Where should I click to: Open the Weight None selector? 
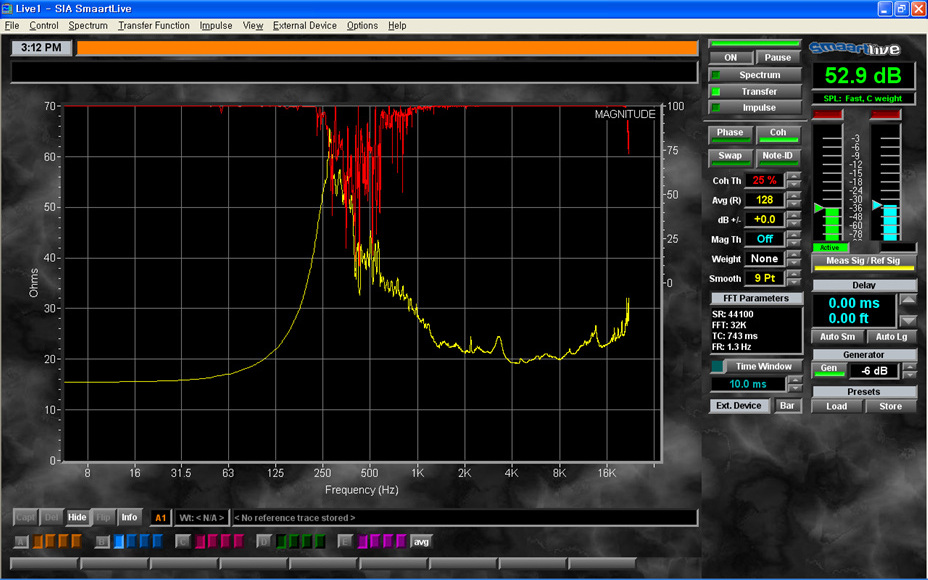tap(764, 258)
